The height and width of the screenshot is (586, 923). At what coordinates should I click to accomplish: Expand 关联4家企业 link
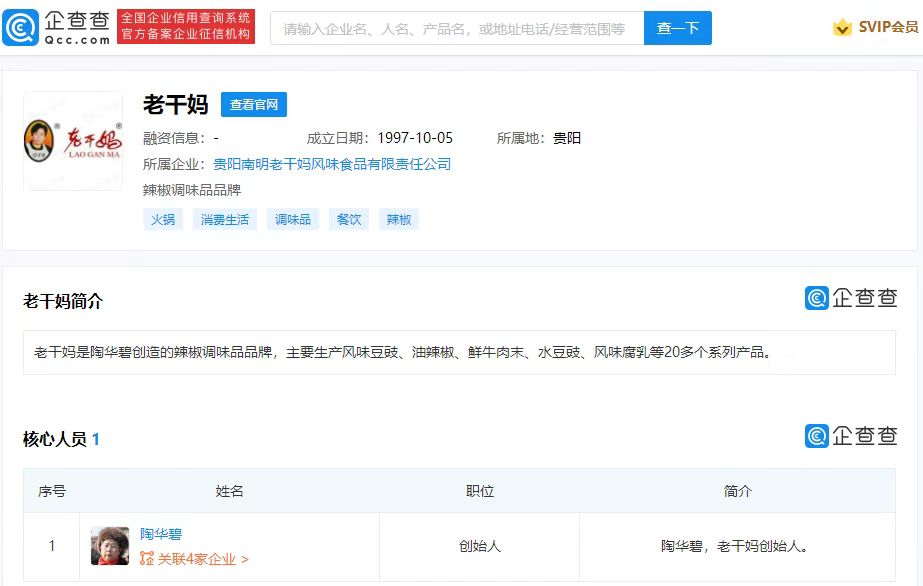202,559
